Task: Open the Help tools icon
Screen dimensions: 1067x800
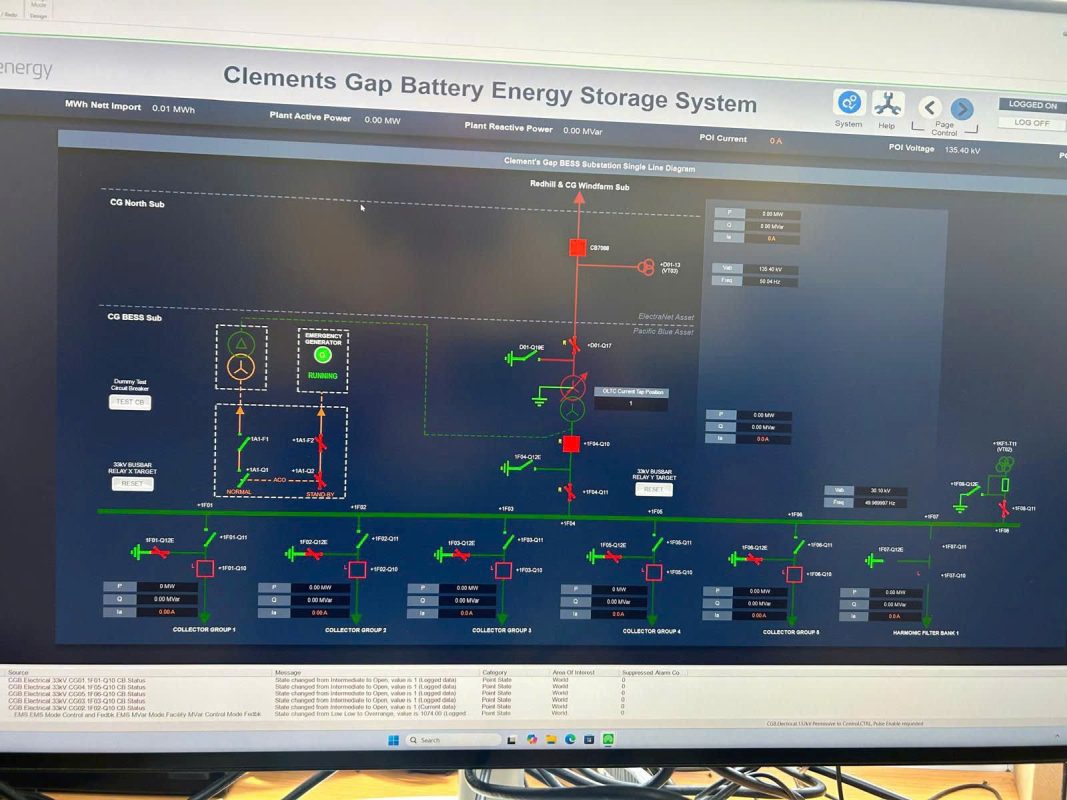Action: [x=888, y=105]
